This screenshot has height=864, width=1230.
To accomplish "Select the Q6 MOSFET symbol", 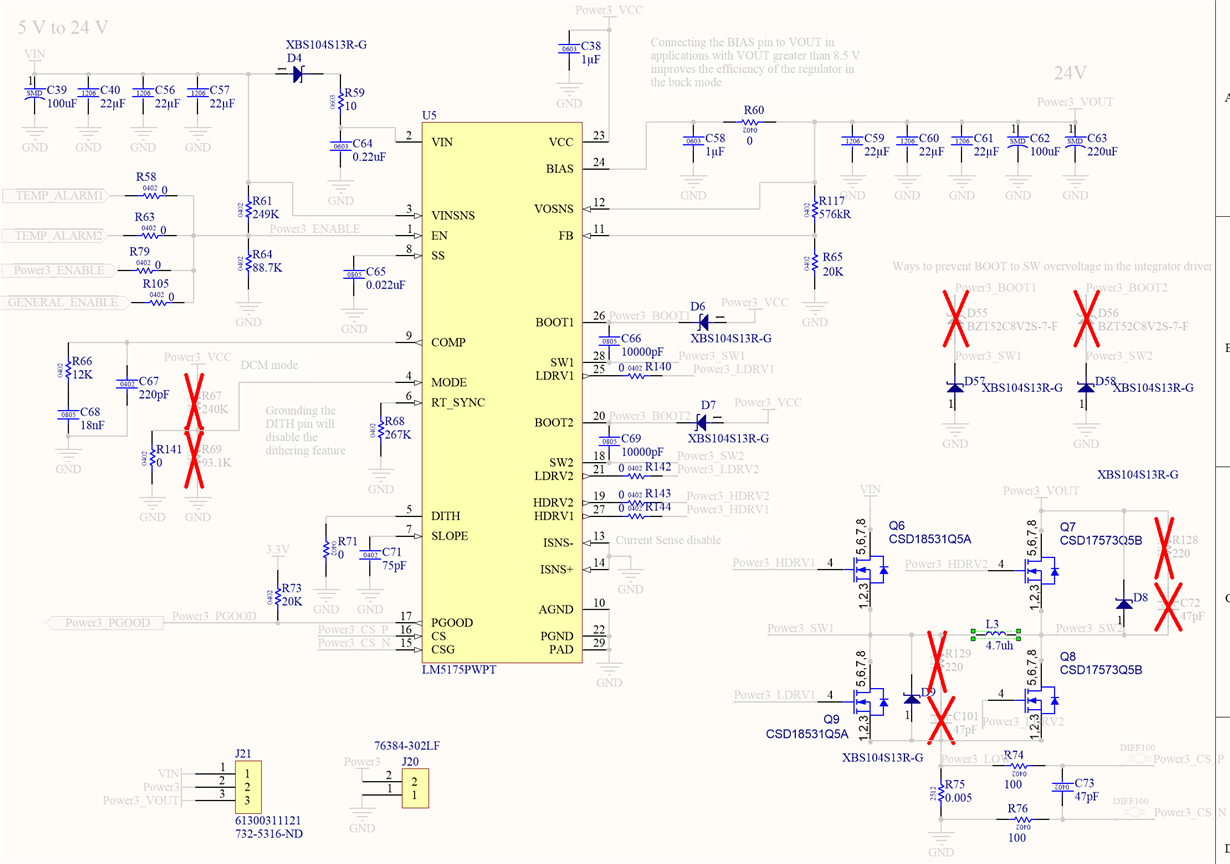I will [x=868, y=572].
